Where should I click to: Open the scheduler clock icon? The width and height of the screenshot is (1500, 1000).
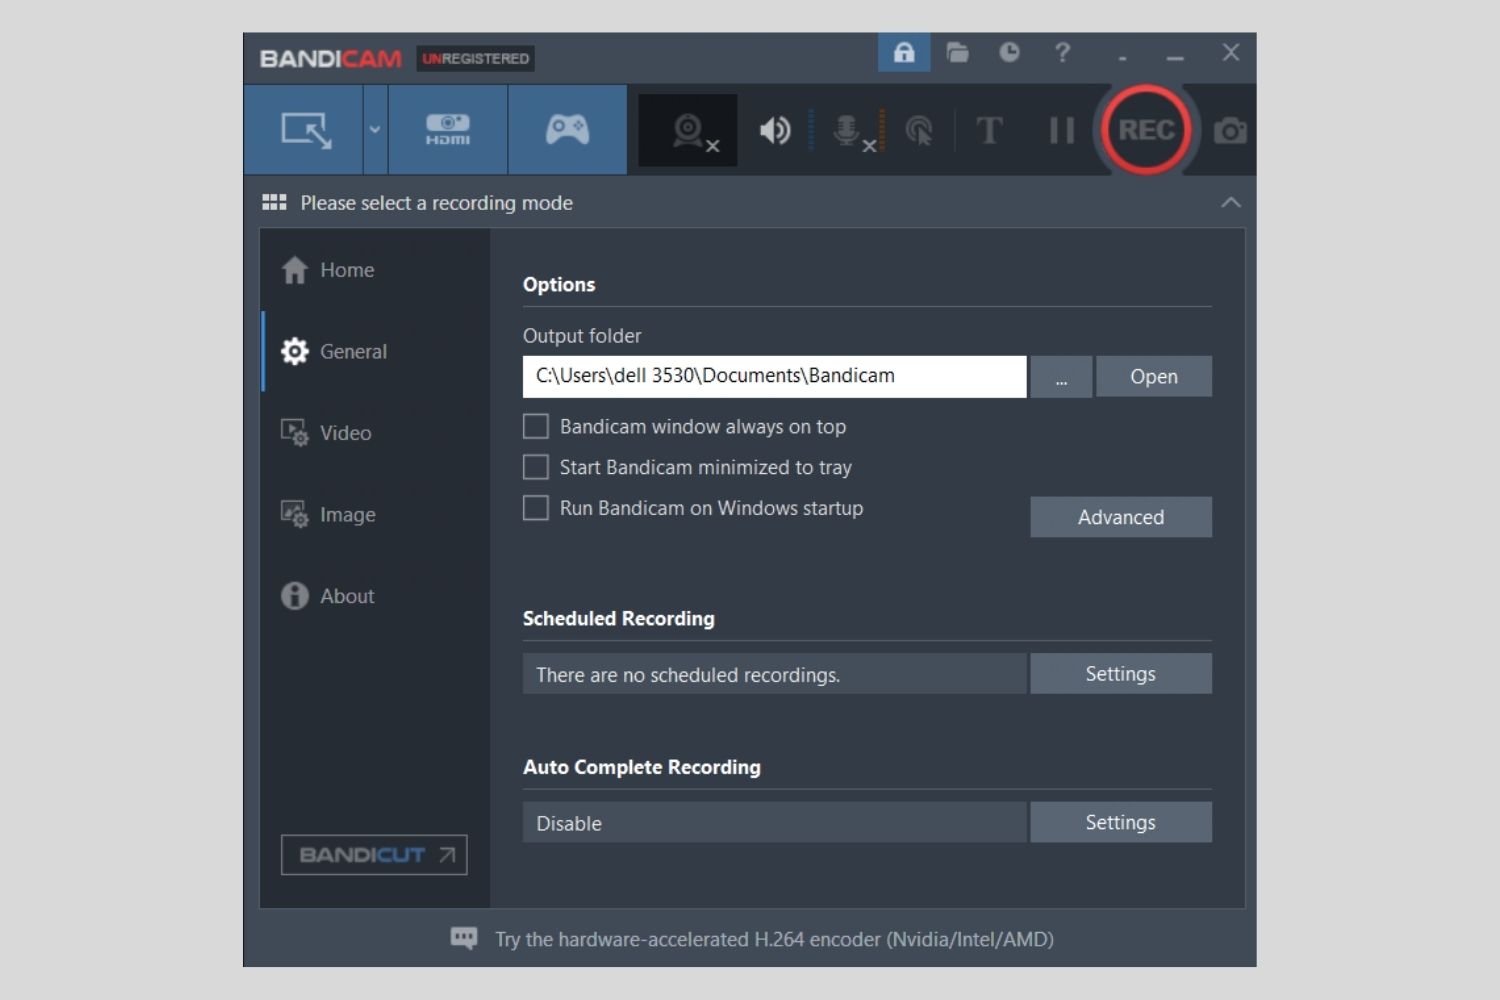[x=1009, y=52]
